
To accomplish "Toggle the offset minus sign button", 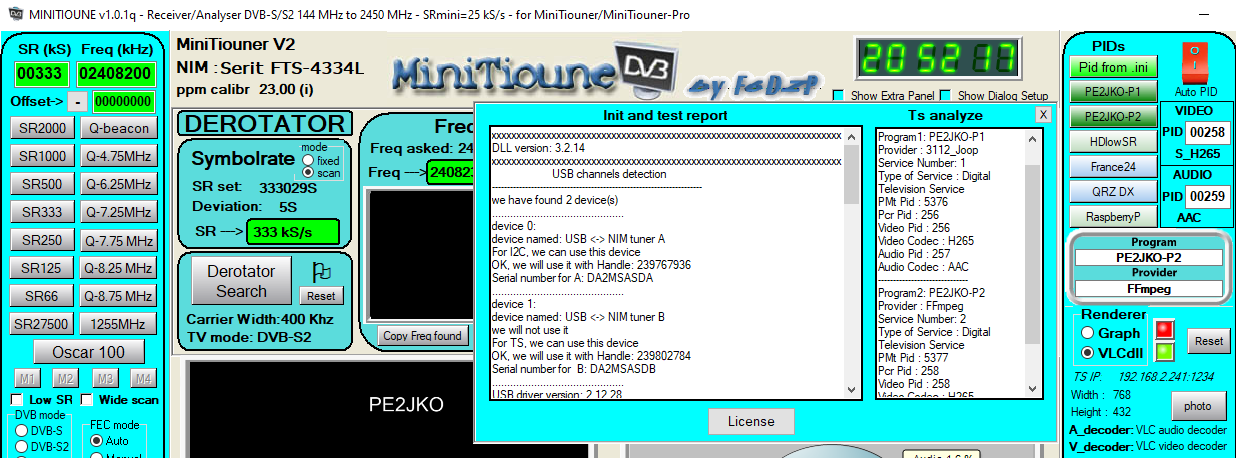I will 78,102.
